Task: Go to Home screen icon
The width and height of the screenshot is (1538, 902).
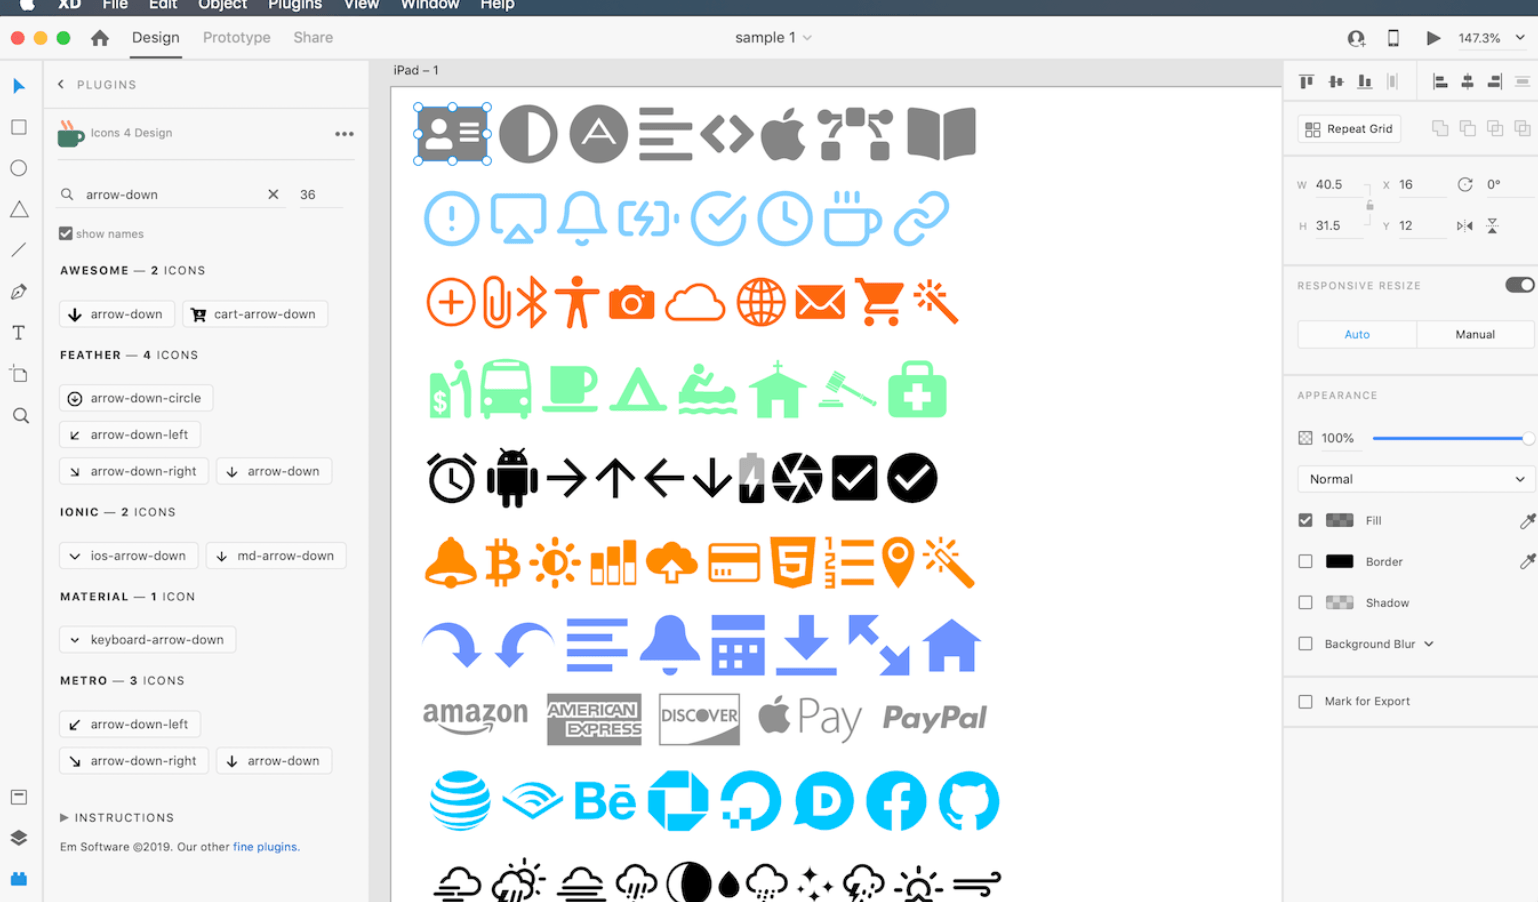Action: point(99,38)
